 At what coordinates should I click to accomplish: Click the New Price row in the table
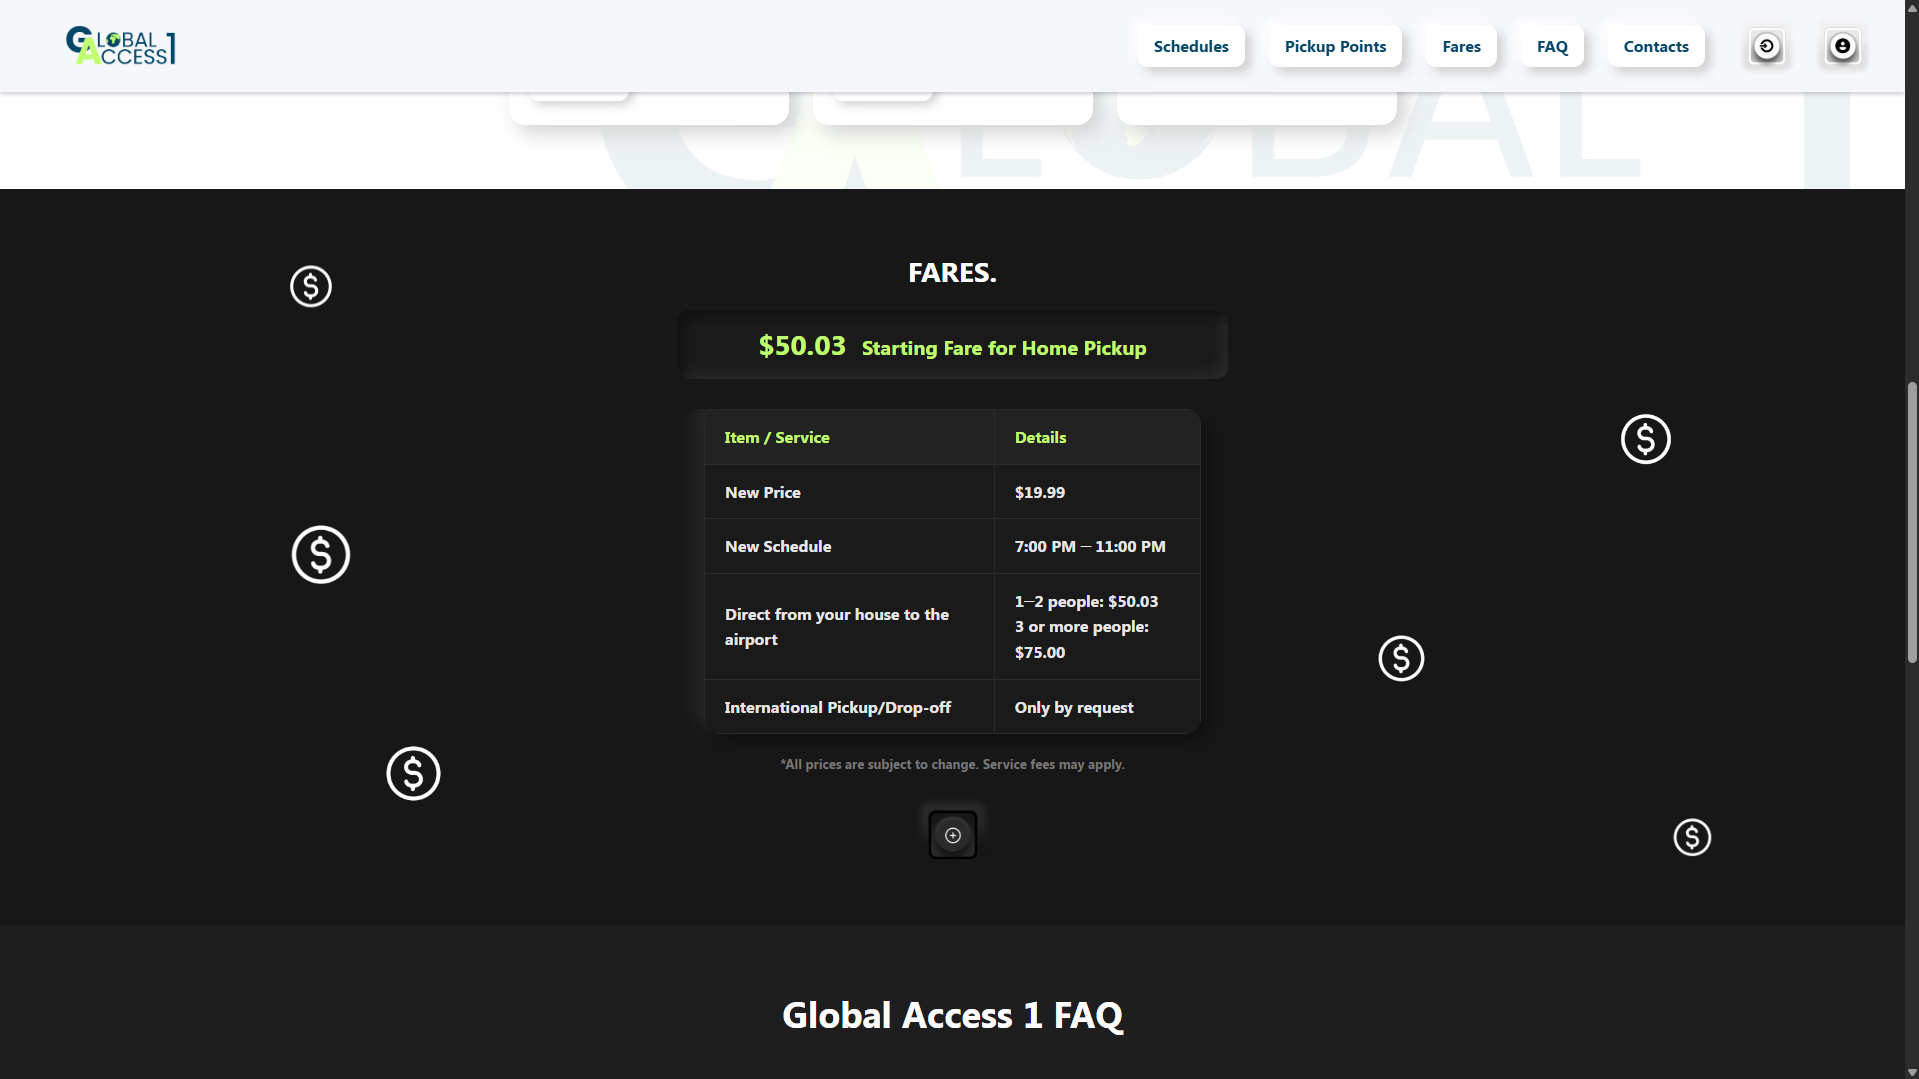click(x=951, y=491)
